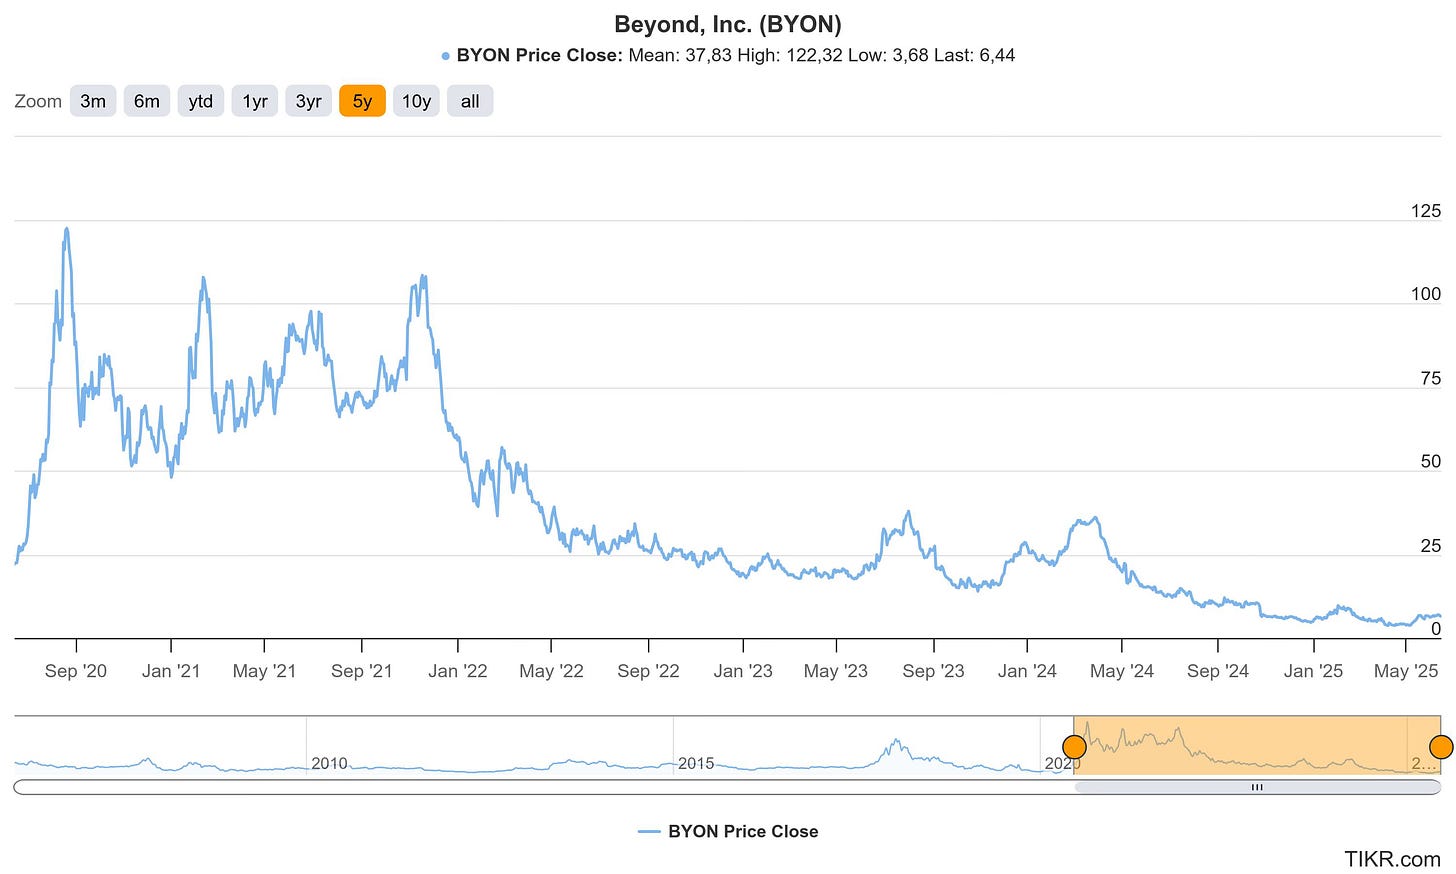Click the 100 price axis label
The image size is (1456, 874).
[1426, 294]
